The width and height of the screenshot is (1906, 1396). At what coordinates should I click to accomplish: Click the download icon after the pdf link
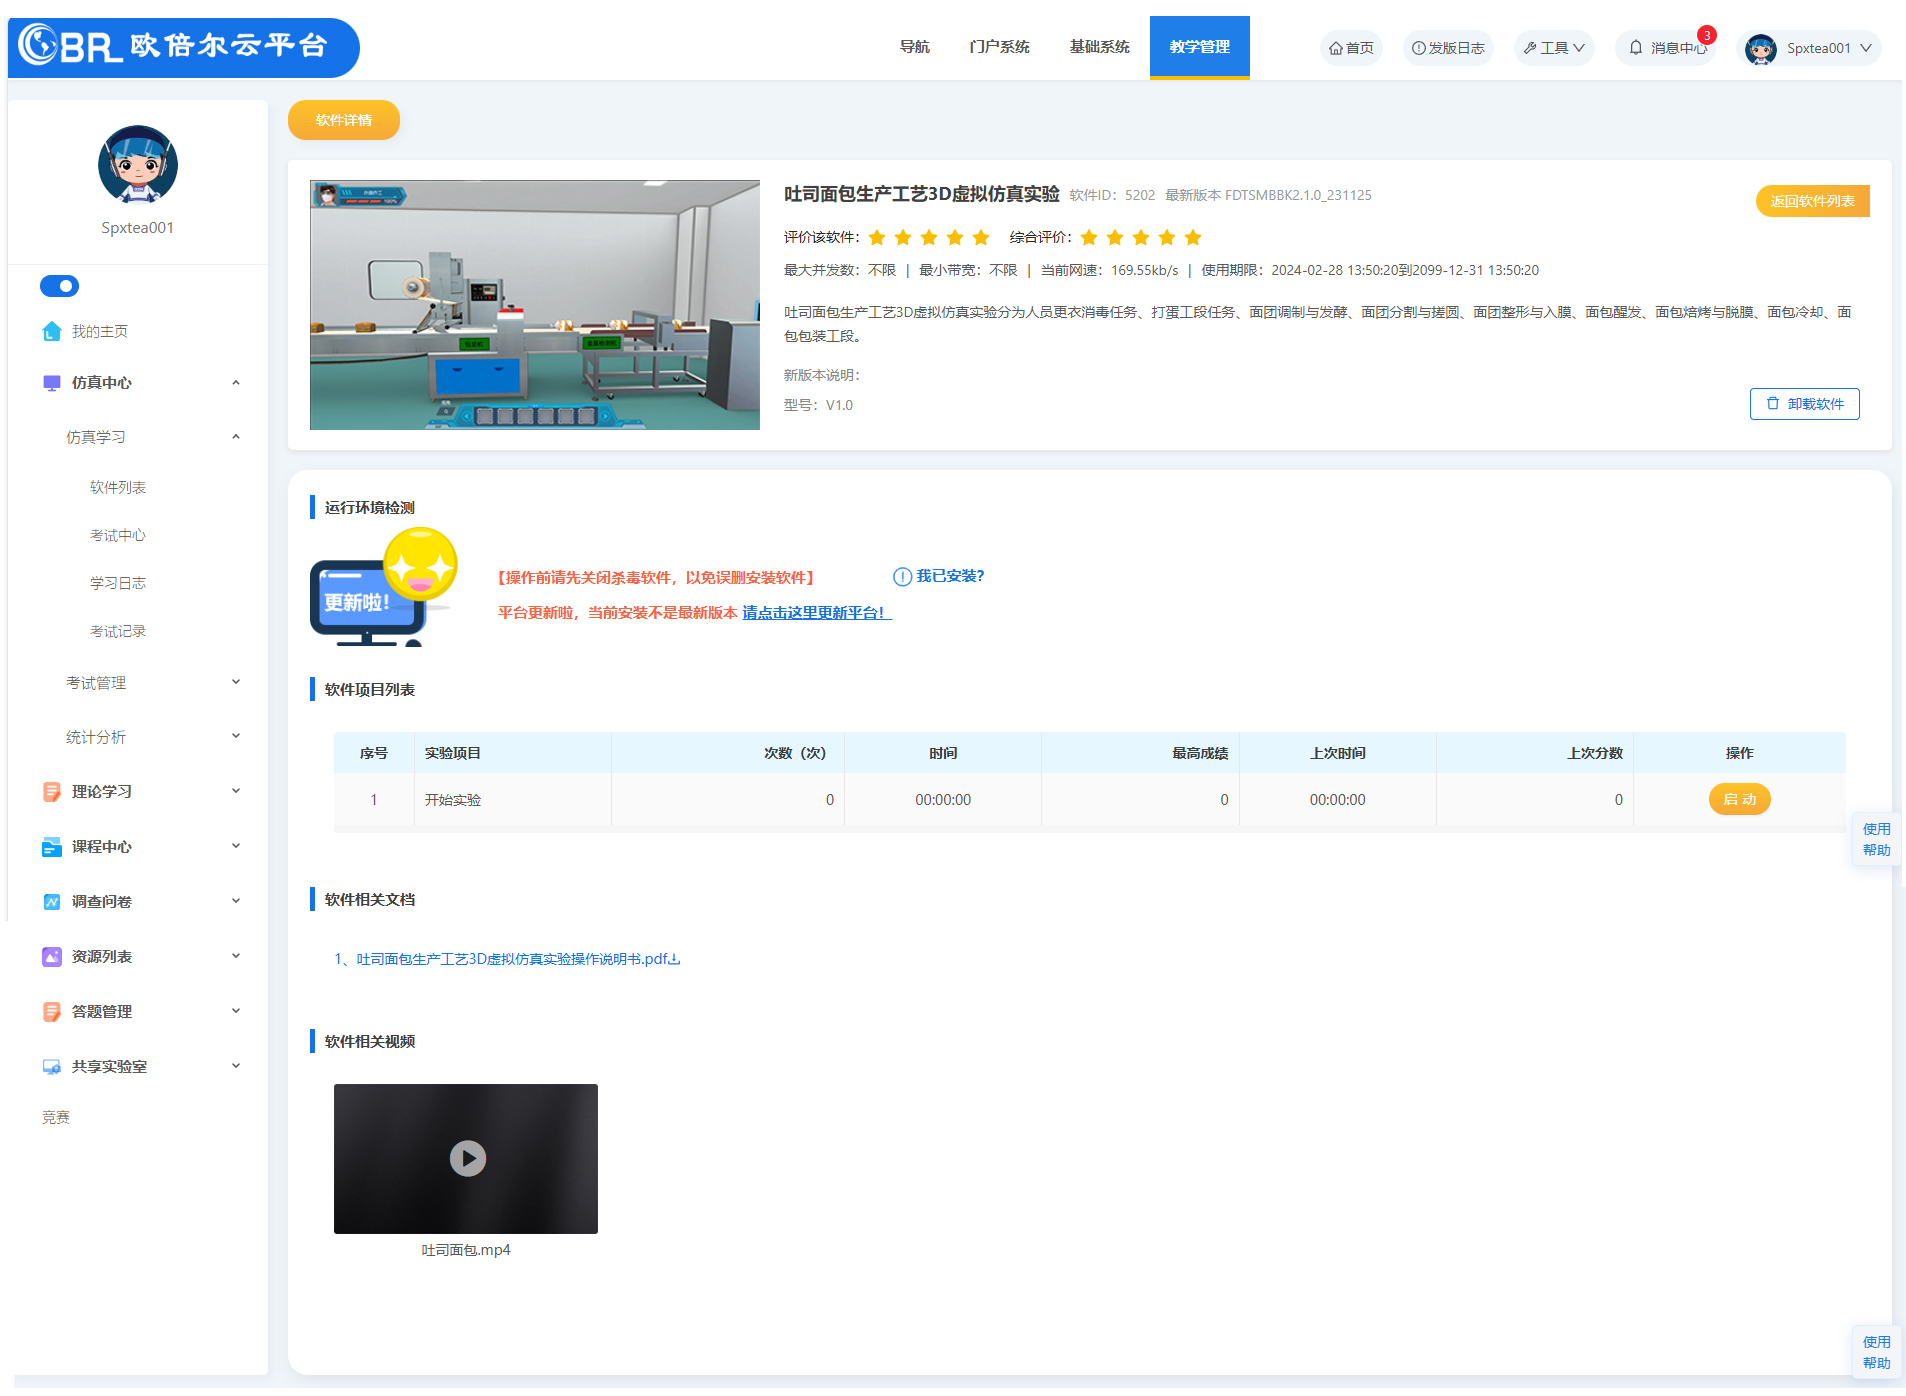[674, 959]
